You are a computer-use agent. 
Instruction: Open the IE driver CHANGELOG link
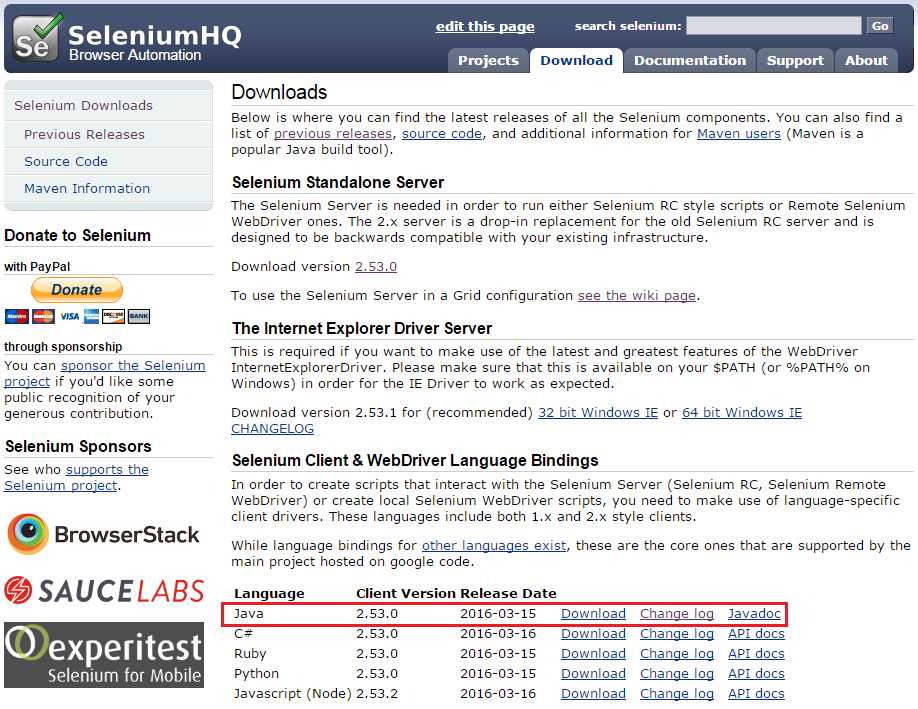point(272,429)
